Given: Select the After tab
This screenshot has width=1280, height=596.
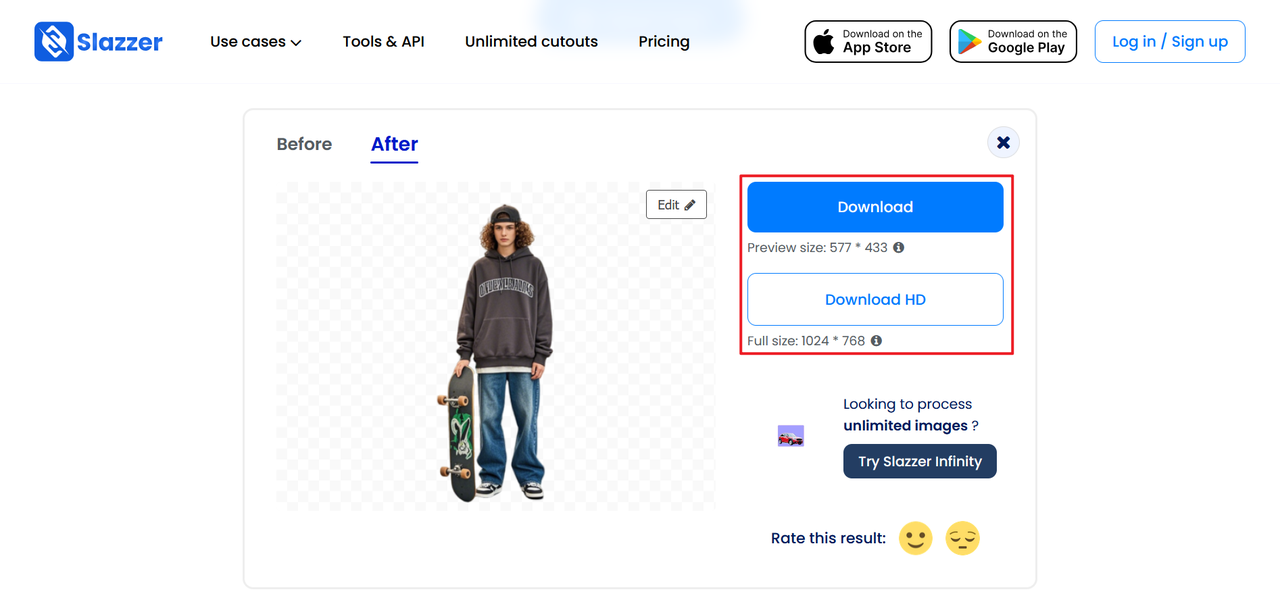Looking at the screenshot, I should click(x=394, y=144).
